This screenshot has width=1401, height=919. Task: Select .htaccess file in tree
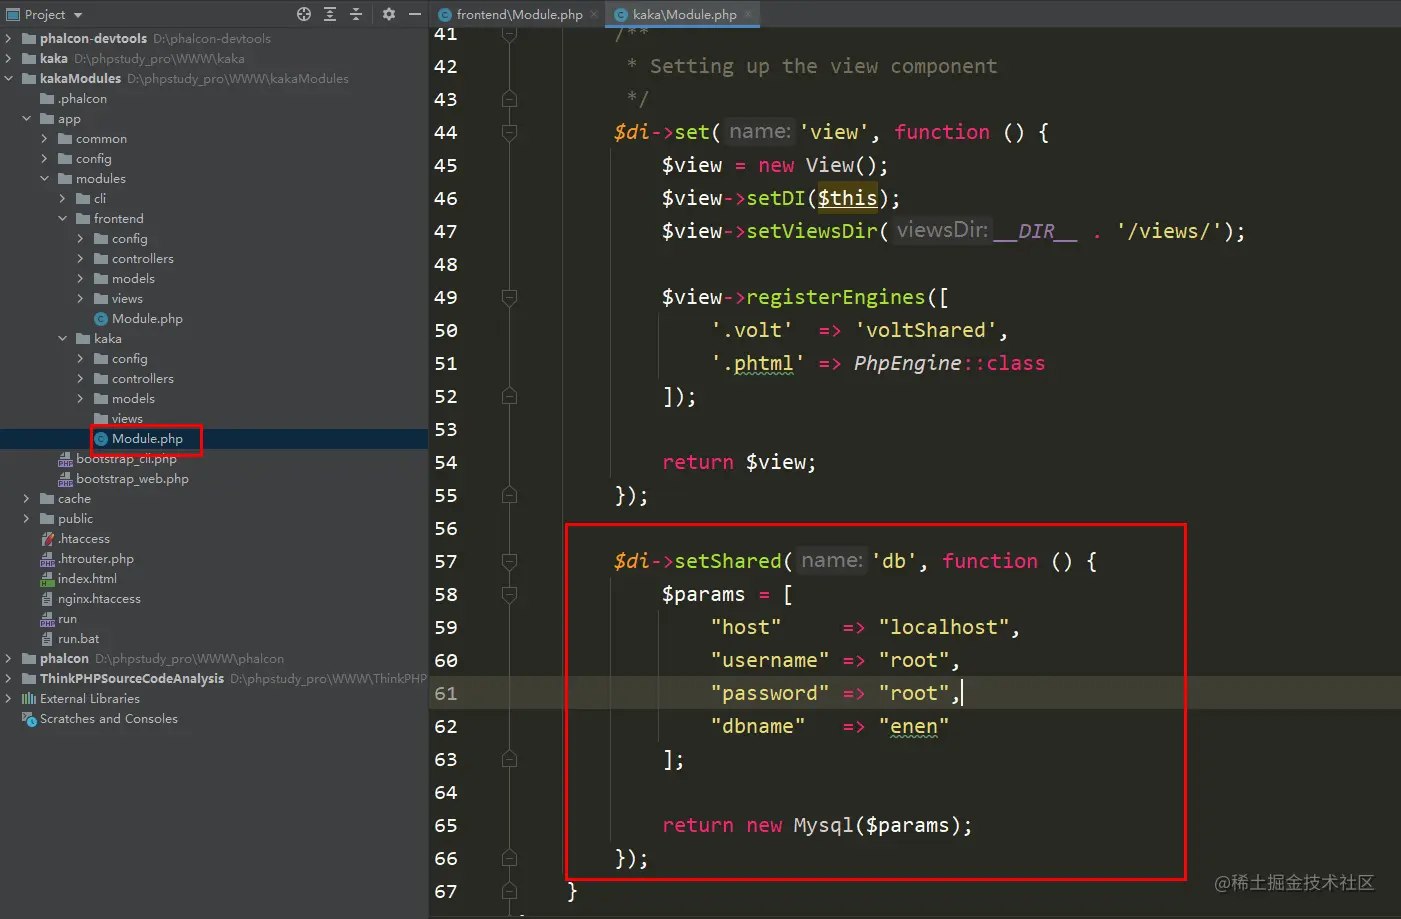tap(84, 539)
